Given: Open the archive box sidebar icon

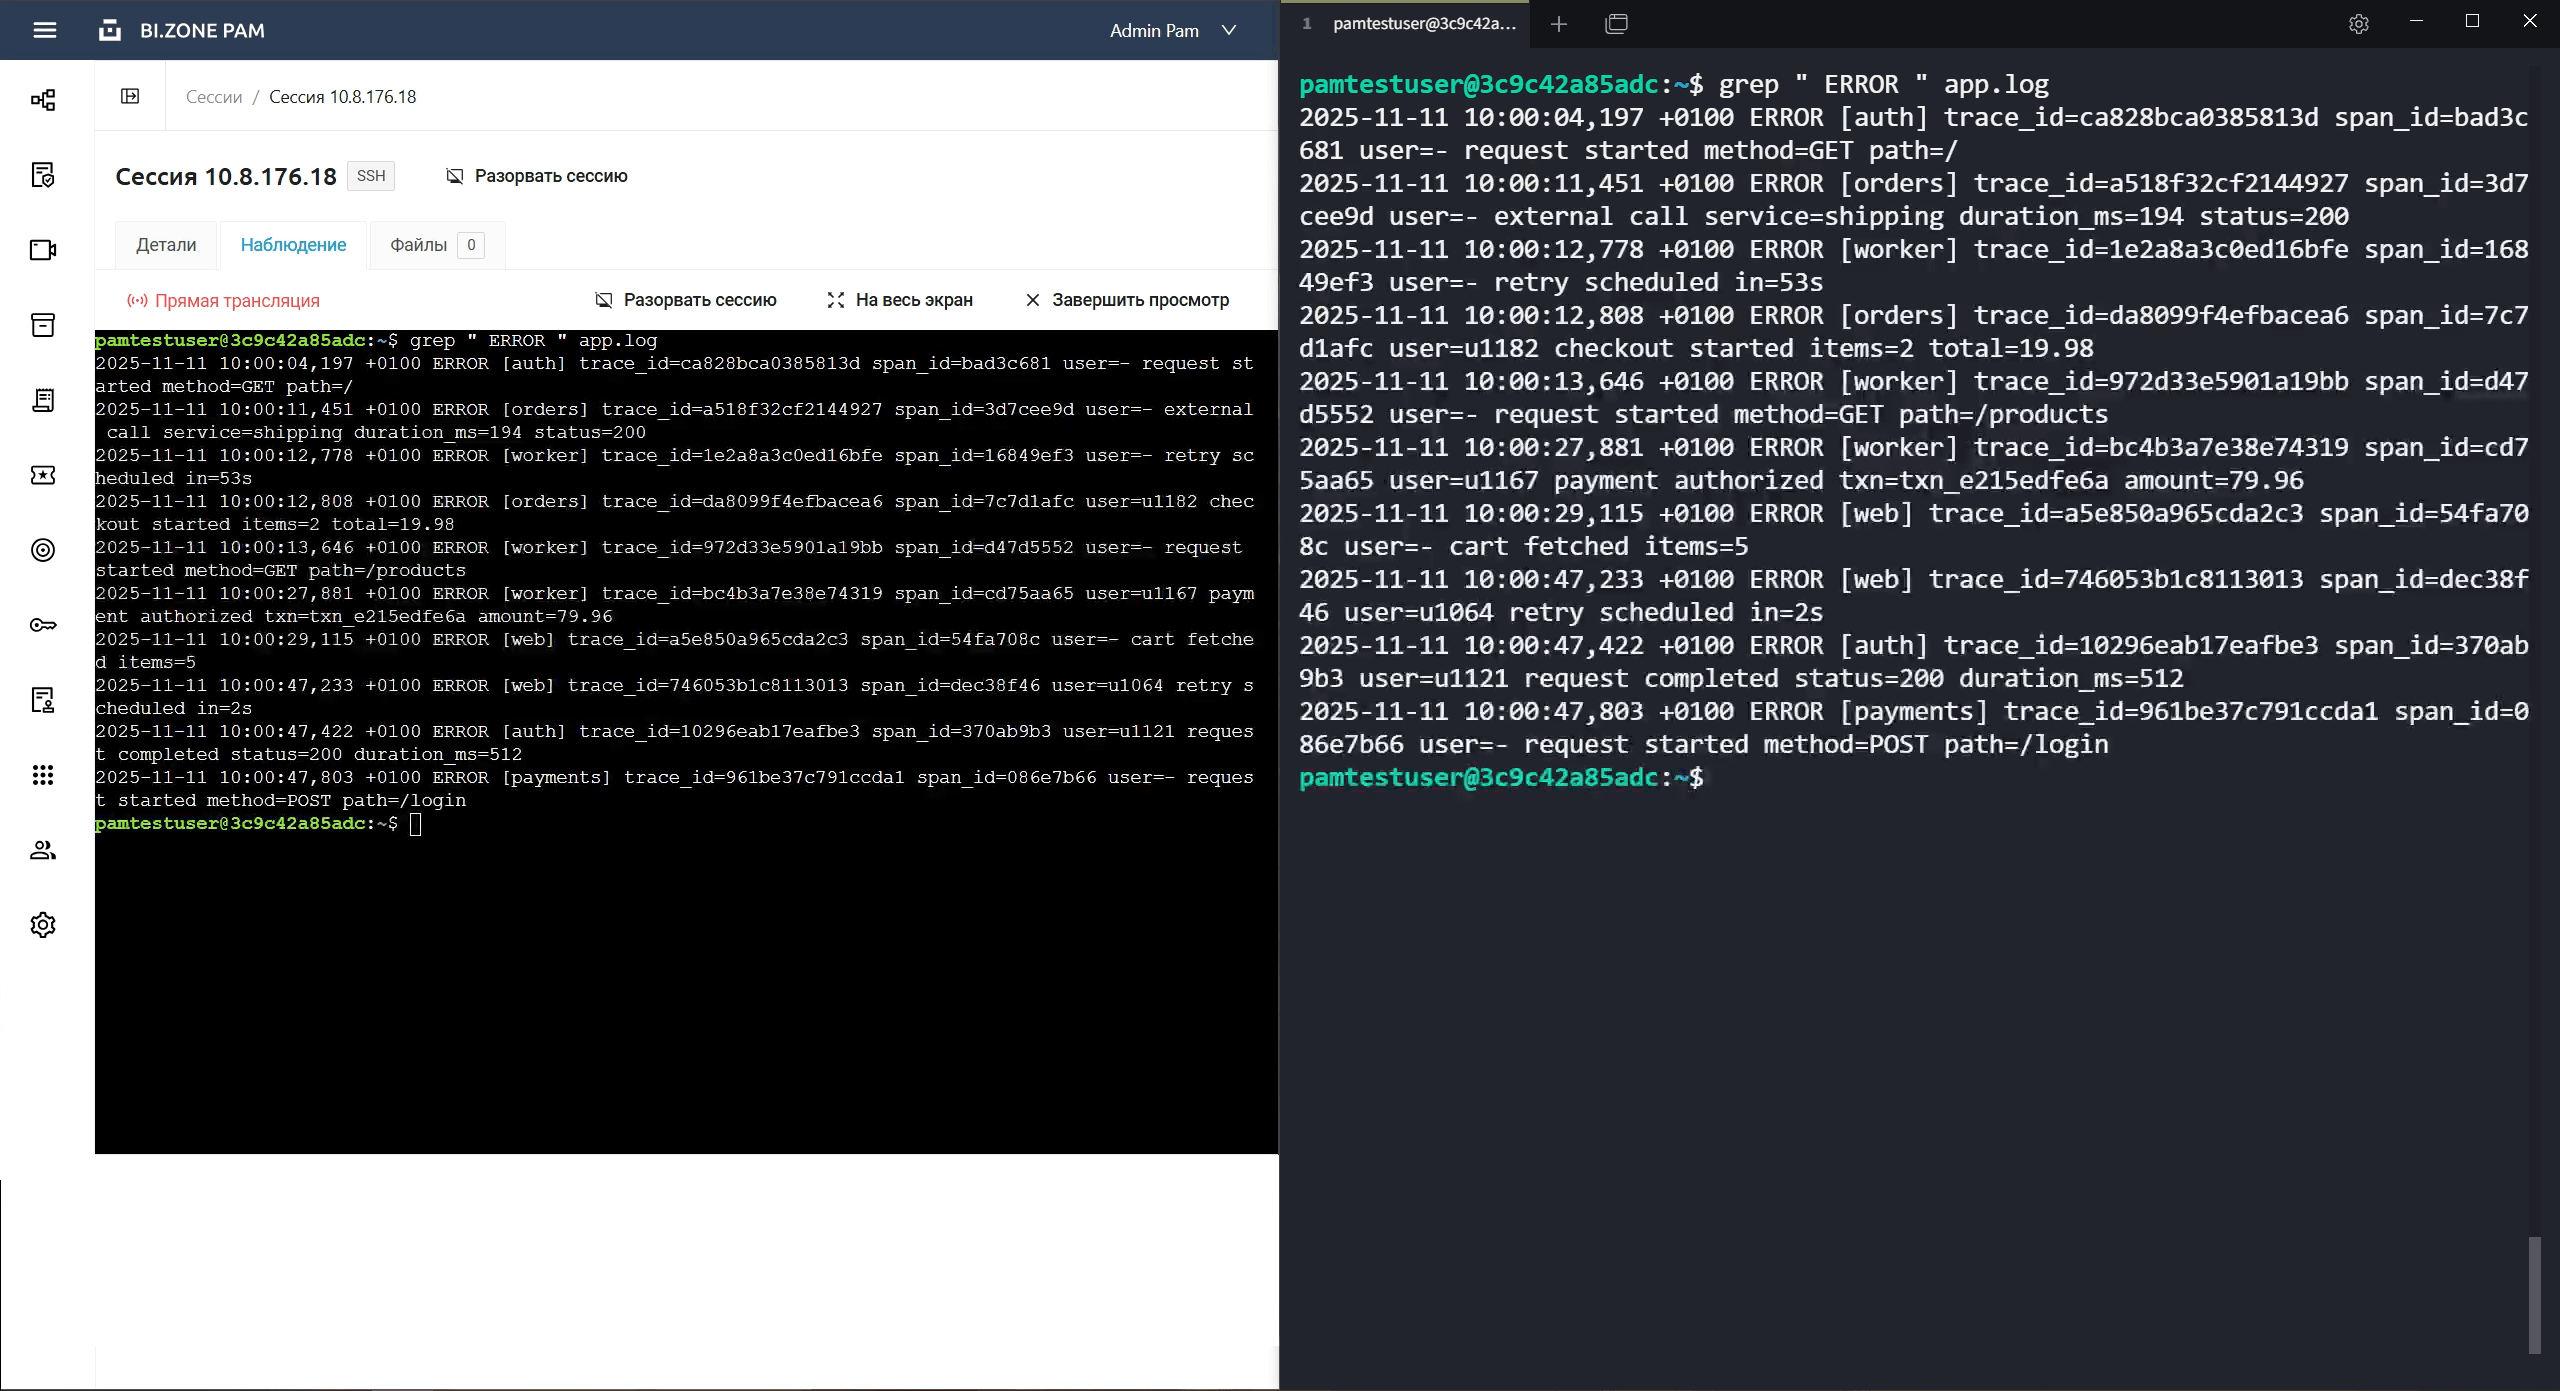Looking at the screenshot, I should tap(43, 325).
